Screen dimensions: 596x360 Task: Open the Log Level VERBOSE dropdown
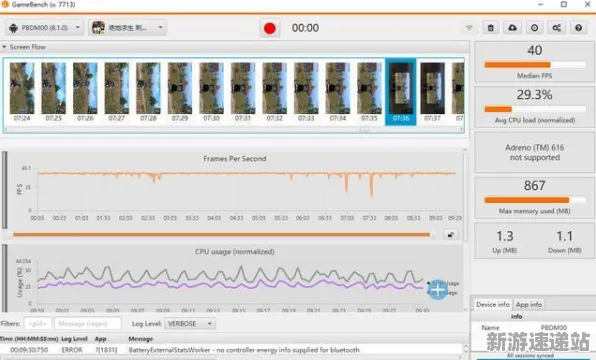click(190, 324)
